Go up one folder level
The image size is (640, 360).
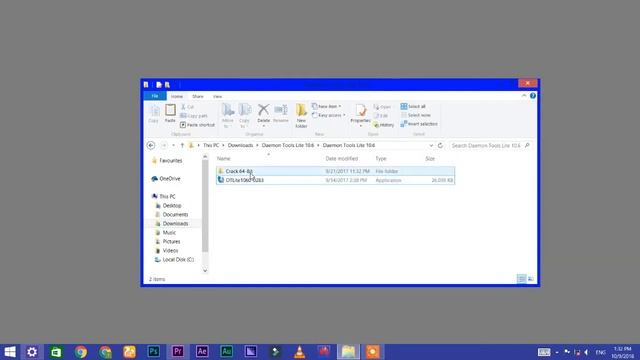pyautogui.click(x=182, y=145)
